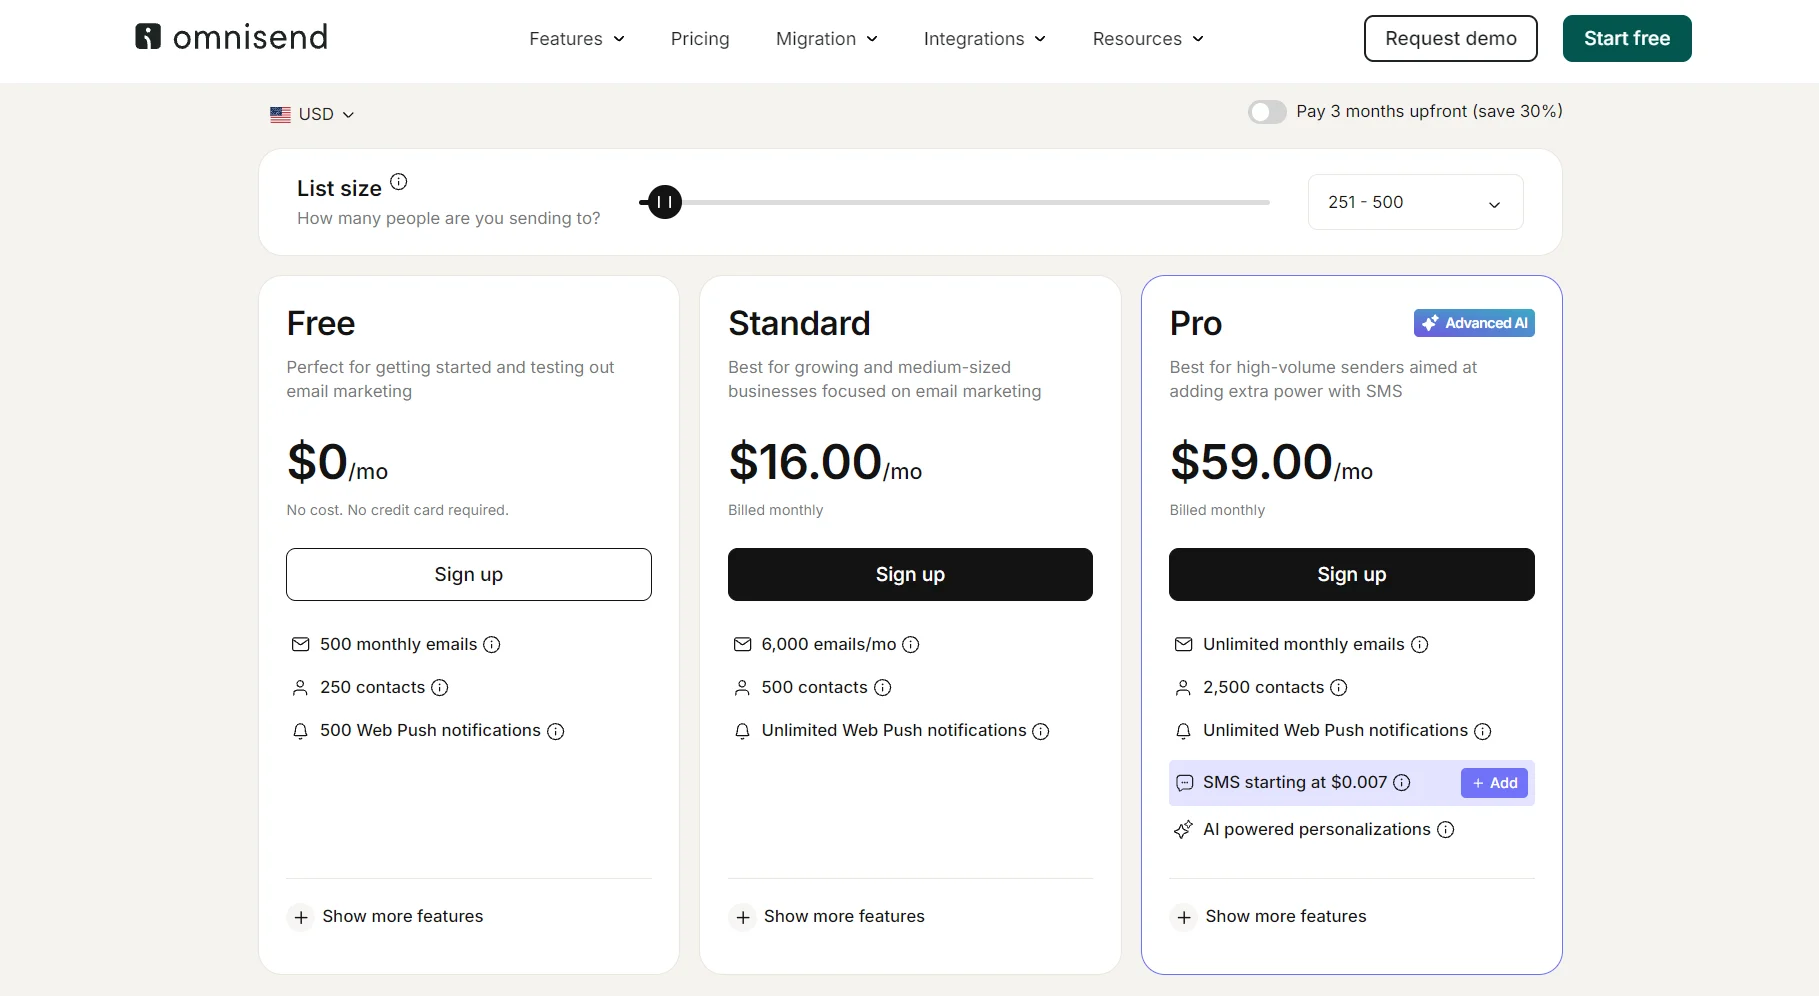This screenshot has height=996, width=1819.
Task: Show more features for Pro plan
Action: [x=1269, y=917]
